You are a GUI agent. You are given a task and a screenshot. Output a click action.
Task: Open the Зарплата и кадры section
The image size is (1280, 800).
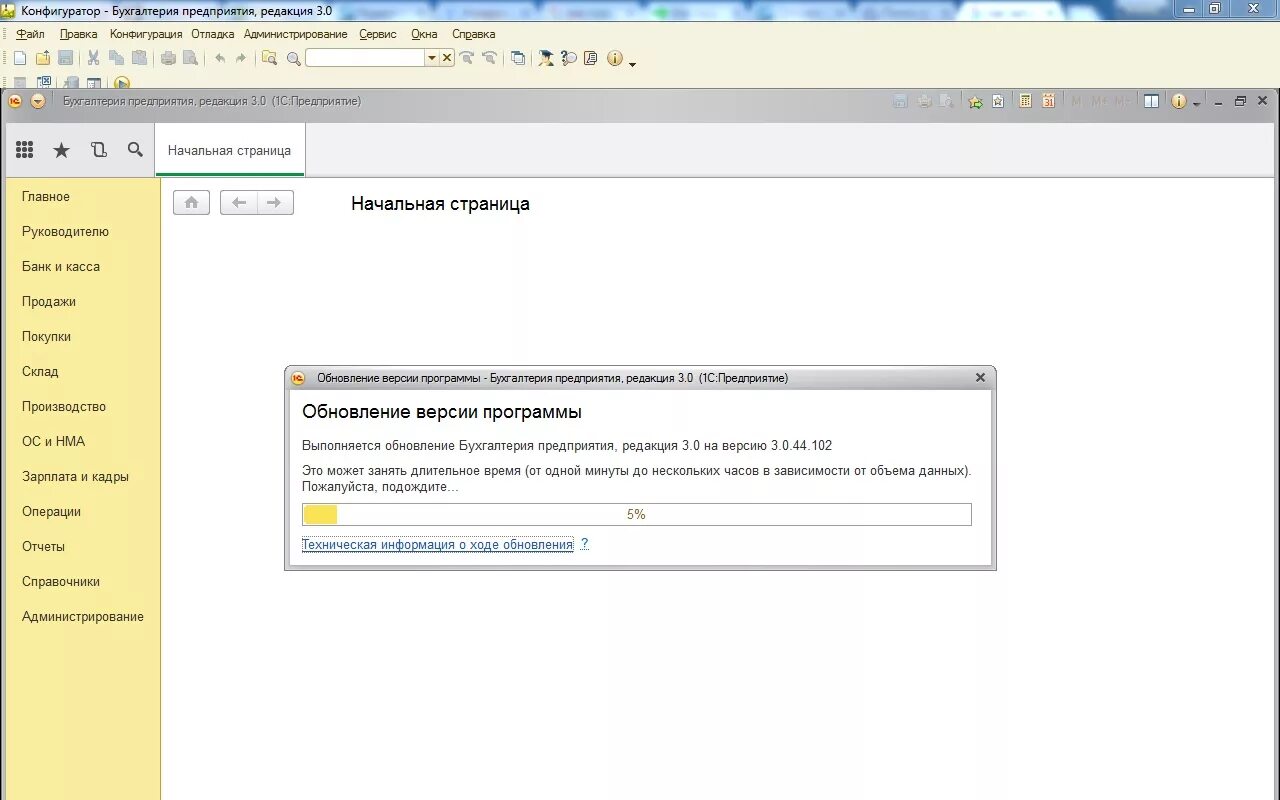pyautogui.click(x=75, y=477)
